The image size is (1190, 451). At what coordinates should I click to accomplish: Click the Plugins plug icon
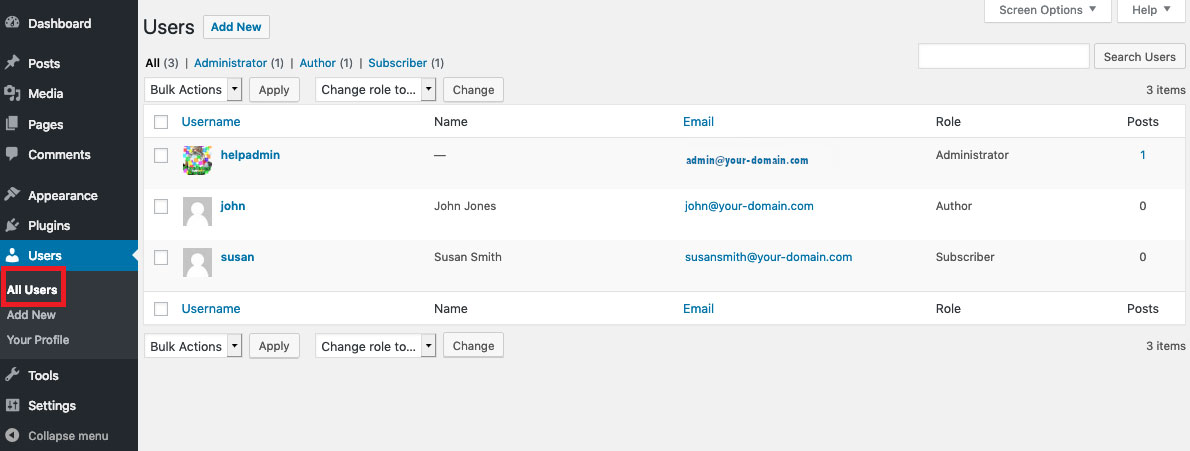click(11, 226)
